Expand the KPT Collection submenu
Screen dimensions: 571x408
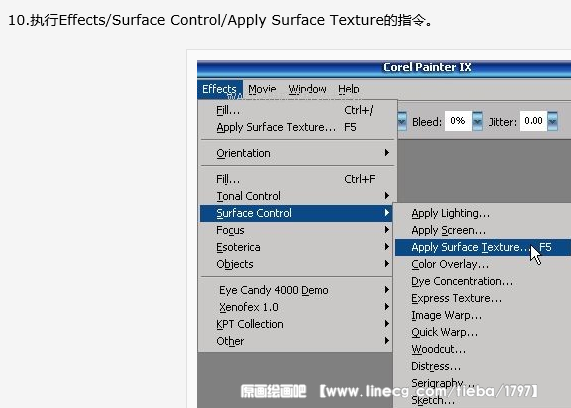[296, 324]
